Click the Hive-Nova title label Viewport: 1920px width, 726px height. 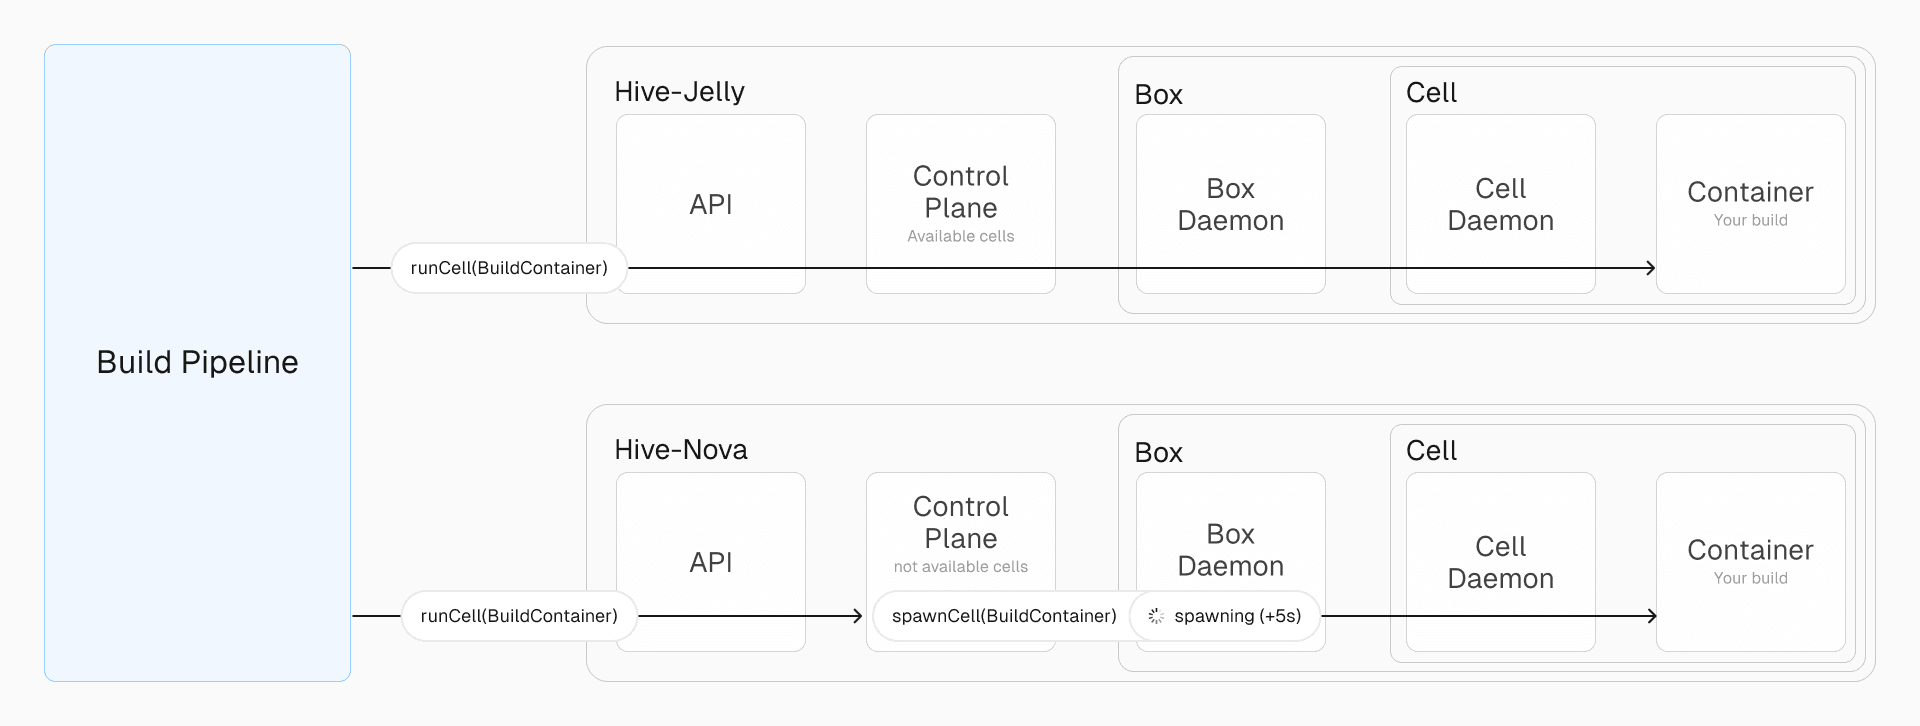point(680,450)
